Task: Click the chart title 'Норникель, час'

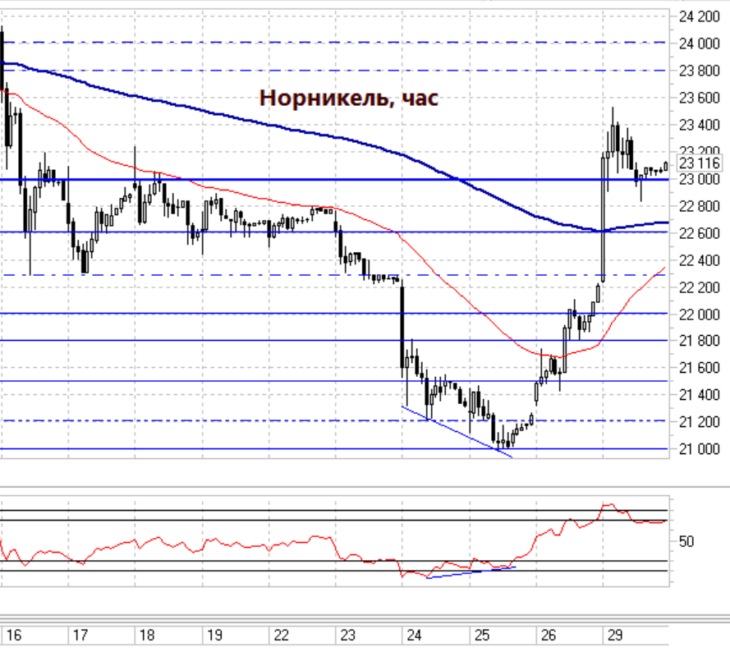Action: coord(349,98)
